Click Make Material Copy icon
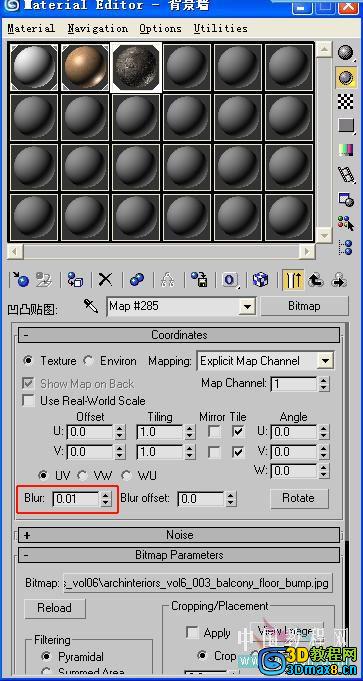363x681 pixels. [137, 280]
